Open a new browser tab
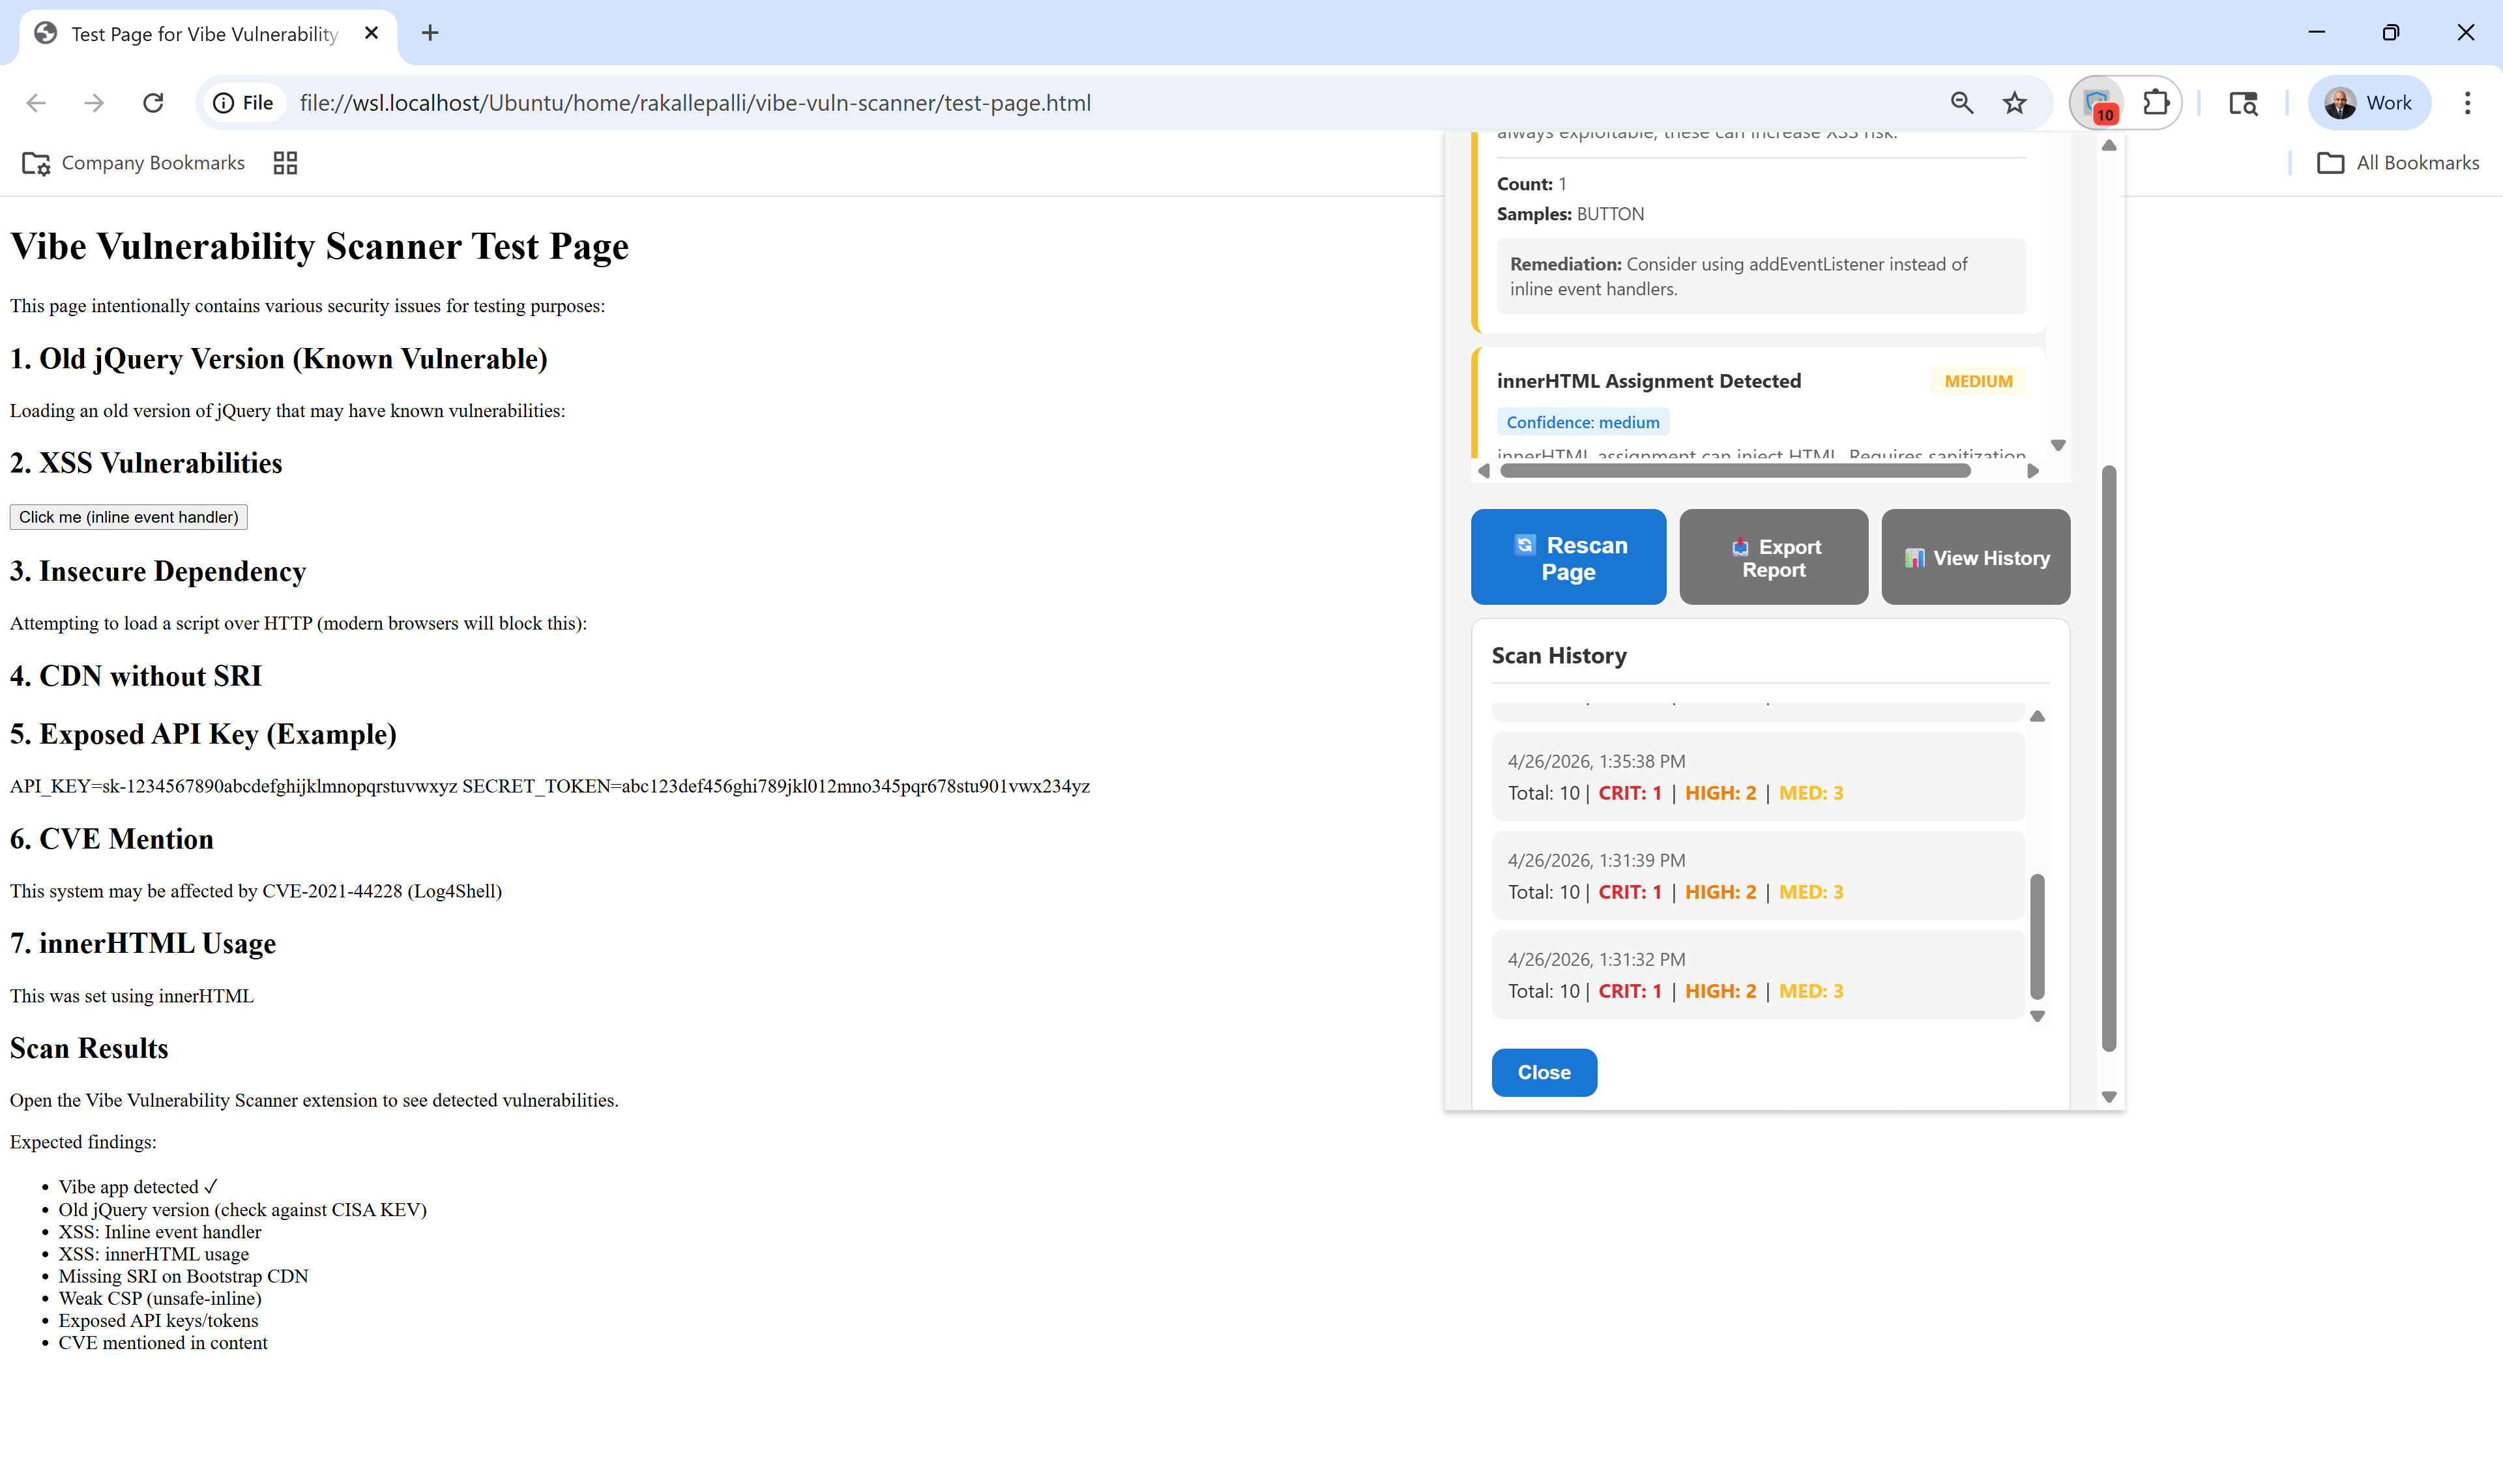This screenshot has width=2503, height=1484. (x=430, y=33)
